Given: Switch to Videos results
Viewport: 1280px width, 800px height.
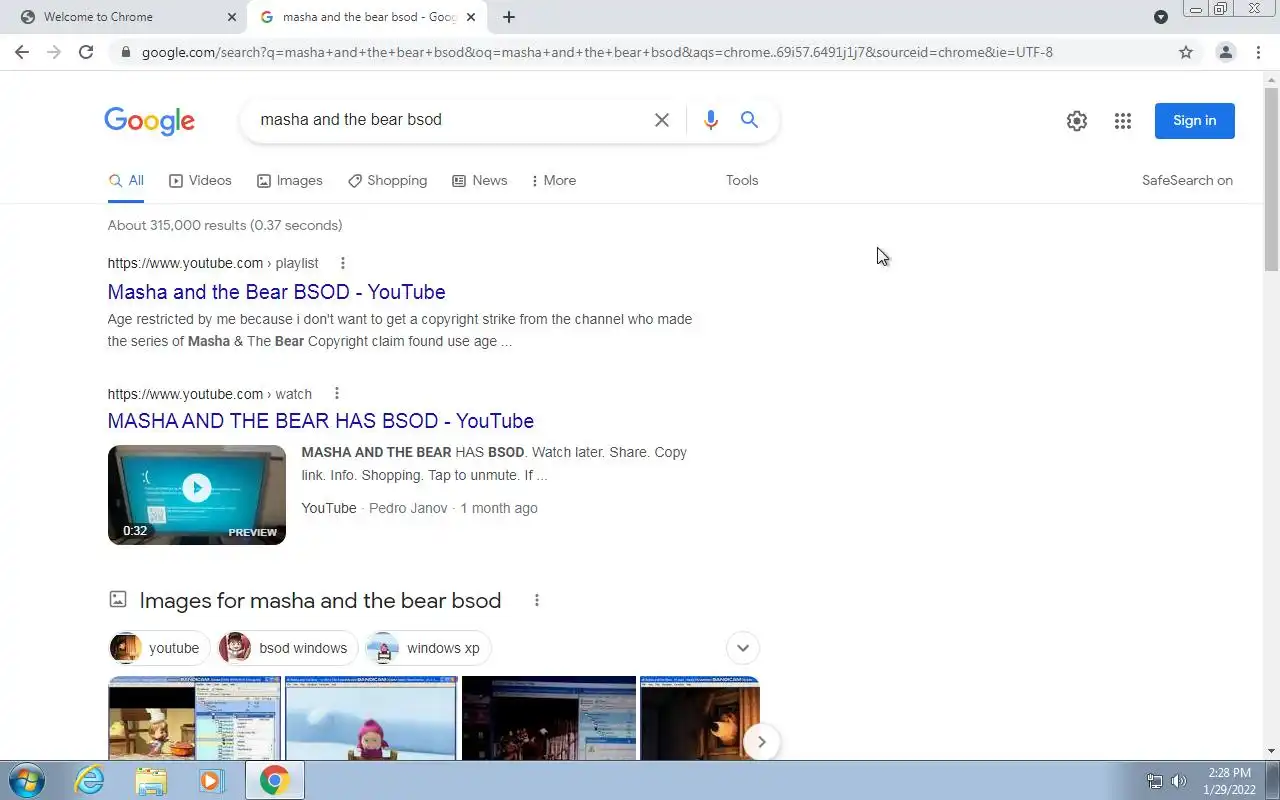Looking at the screenshot, I should point(200,181).
